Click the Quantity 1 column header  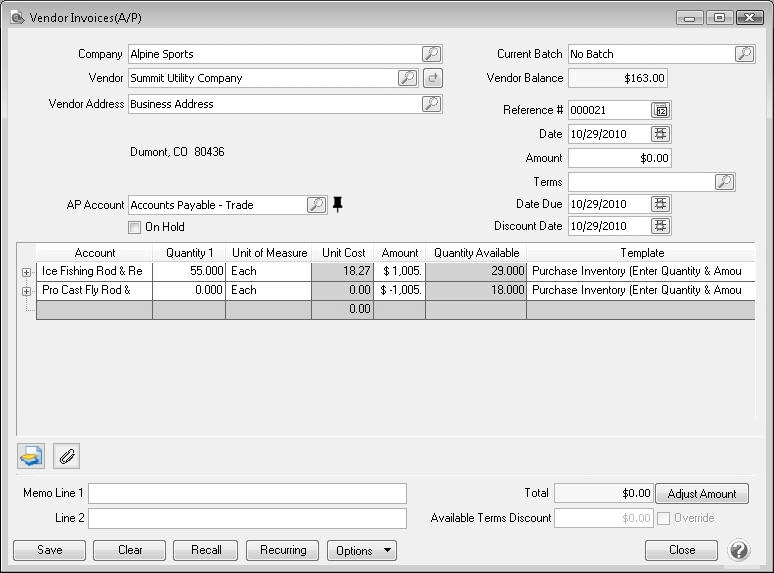tap(189, 253)
